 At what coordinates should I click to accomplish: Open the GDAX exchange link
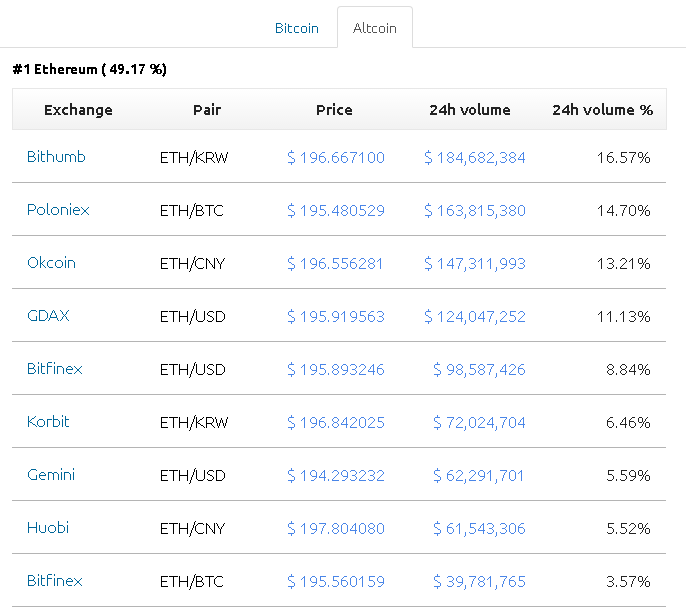click(x=48, y=316)
